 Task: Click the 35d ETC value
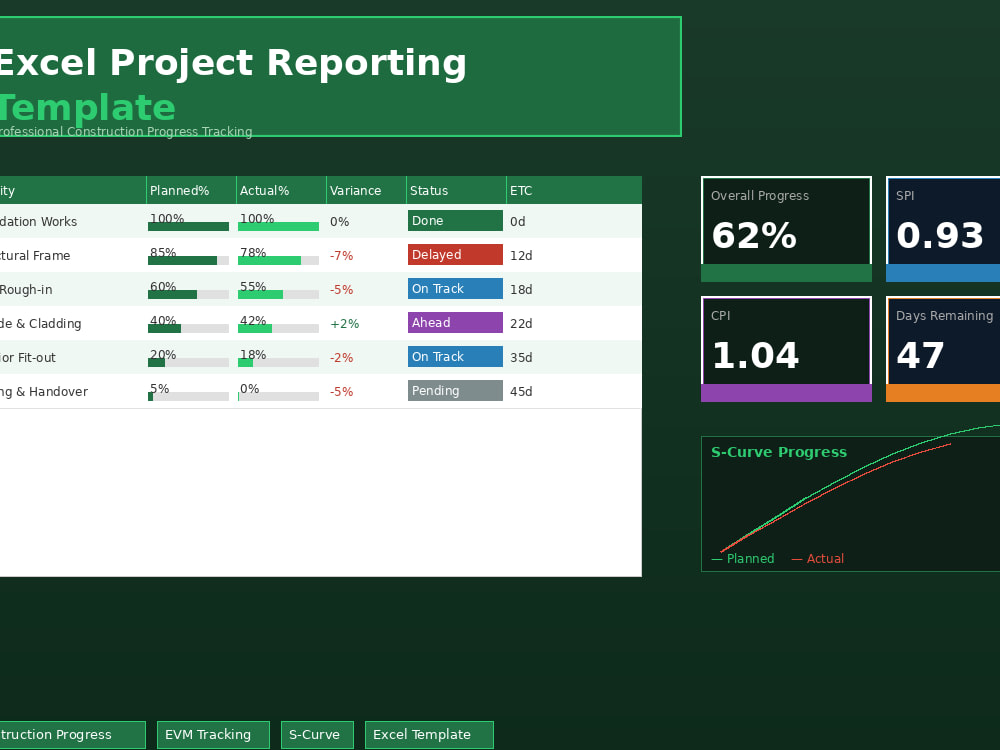coord(521,358)
